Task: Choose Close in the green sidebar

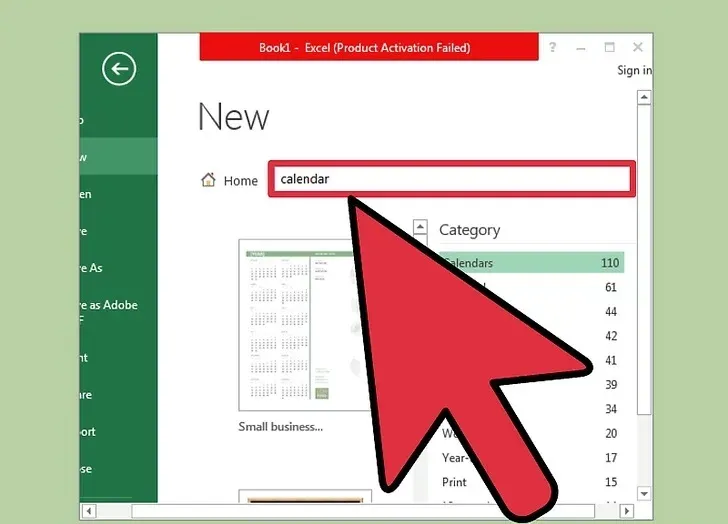Action: (x=118, y=469)
